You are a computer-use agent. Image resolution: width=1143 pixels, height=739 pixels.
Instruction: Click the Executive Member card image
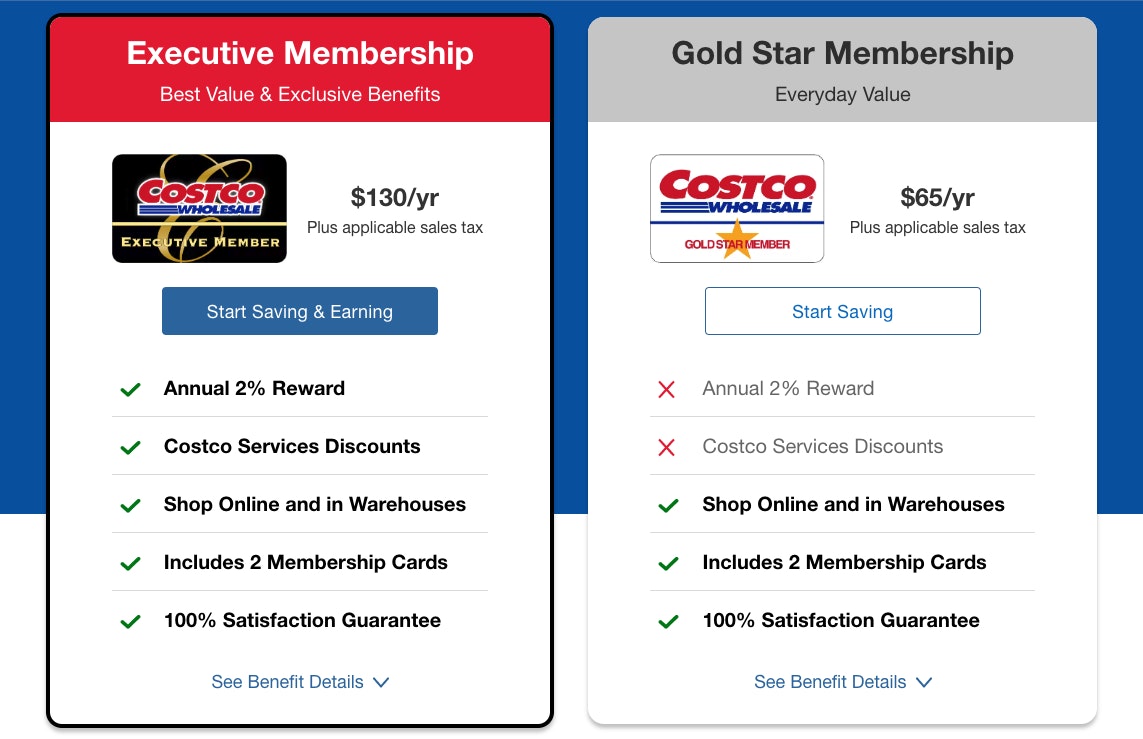tap(199, 208)
